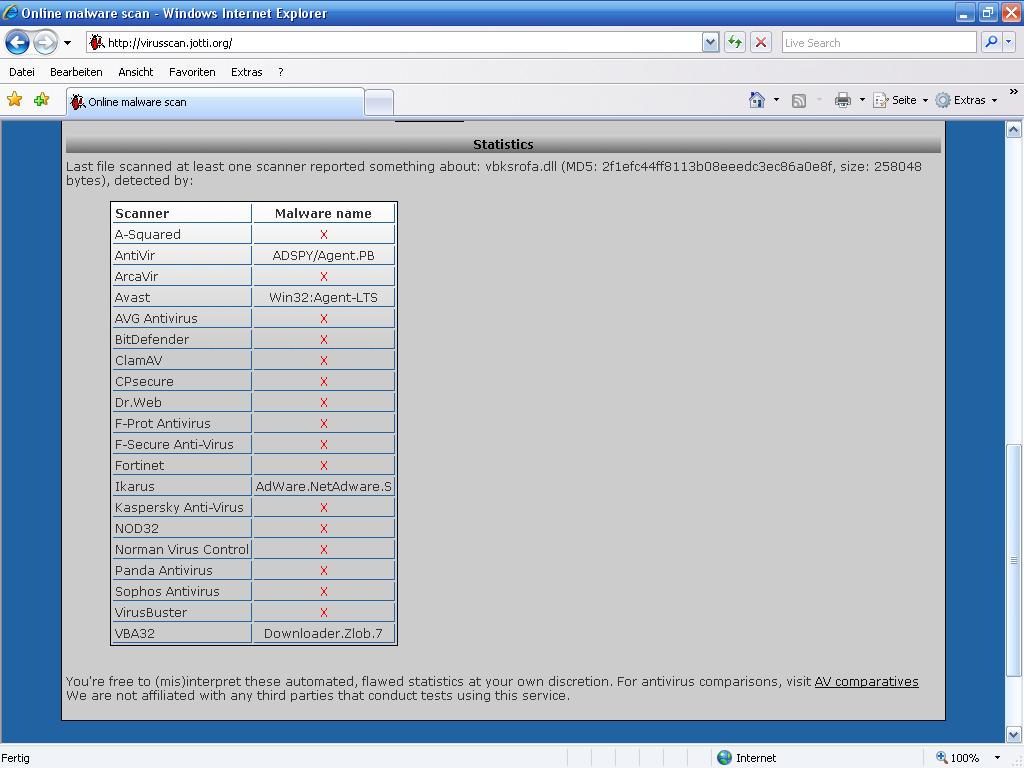
Task: Click the Fertig status bar text
Action: point(15,758)
